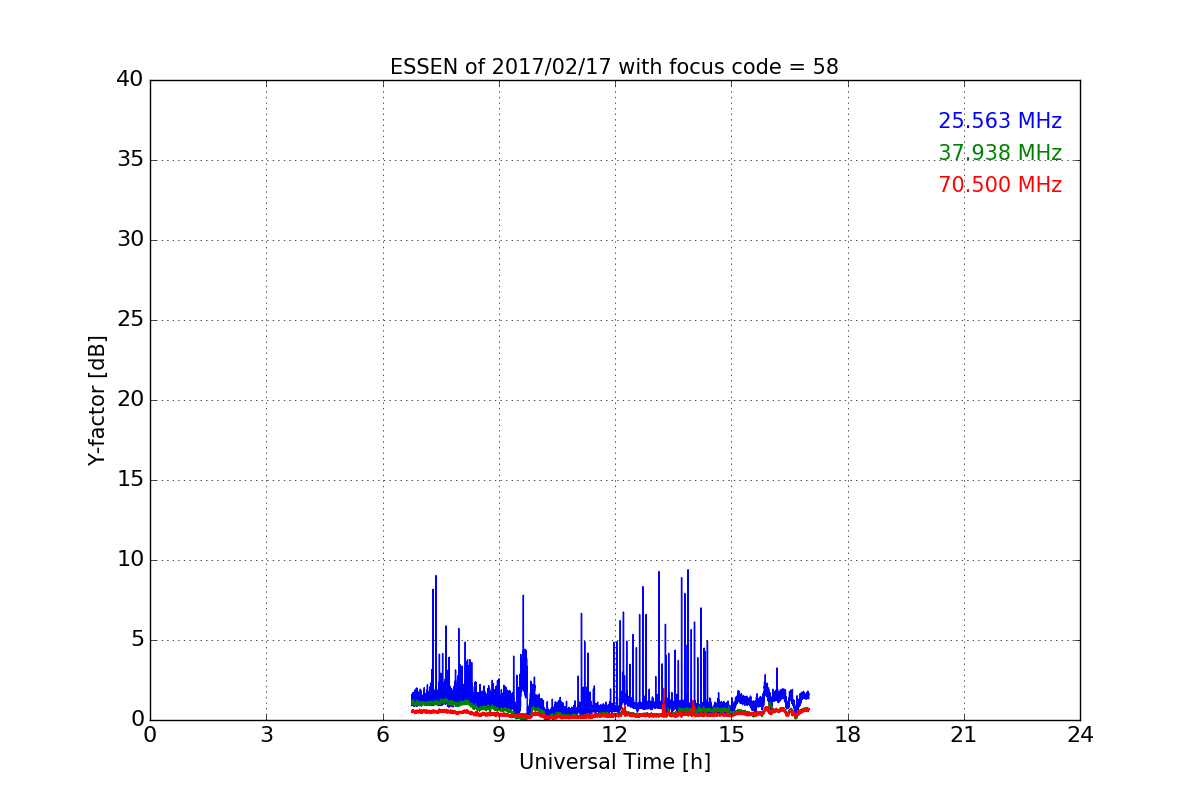Click the x-axis tick label 12
Viewport: 1200px width, 800px height.
pos(615,735)
